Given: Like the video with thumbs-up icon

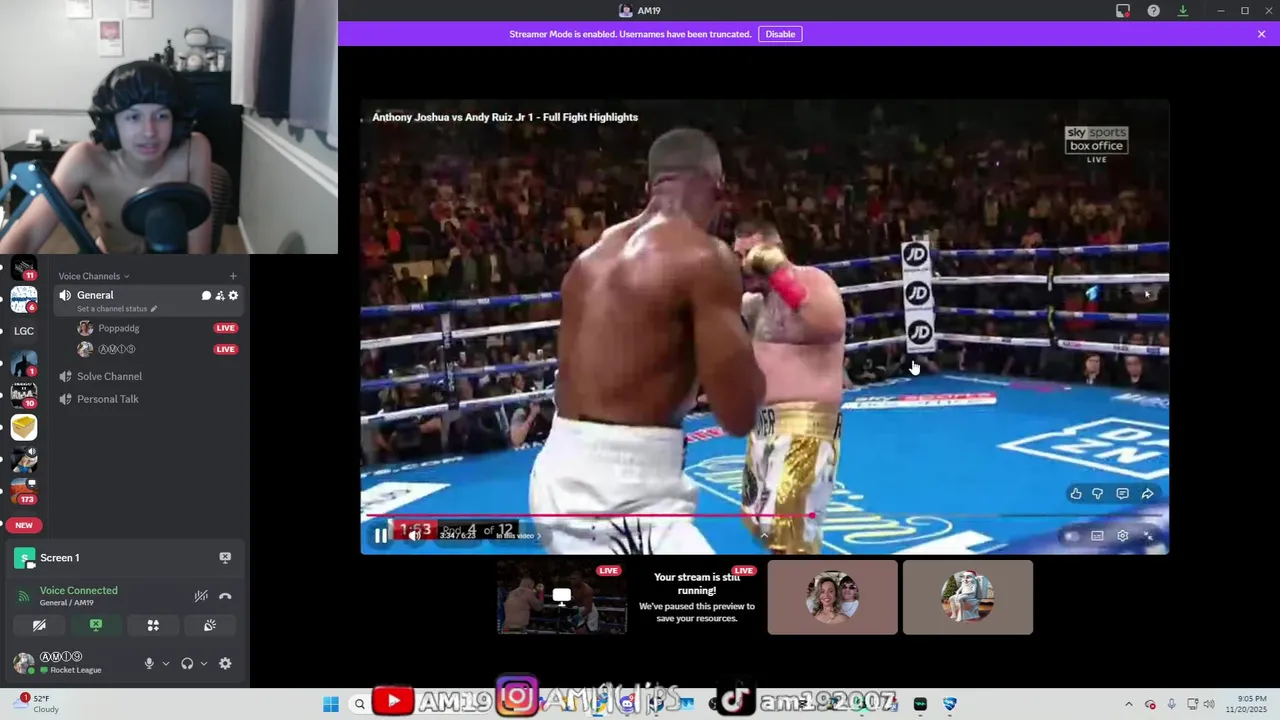Looking at the screenshot, I should (1076, 493).
